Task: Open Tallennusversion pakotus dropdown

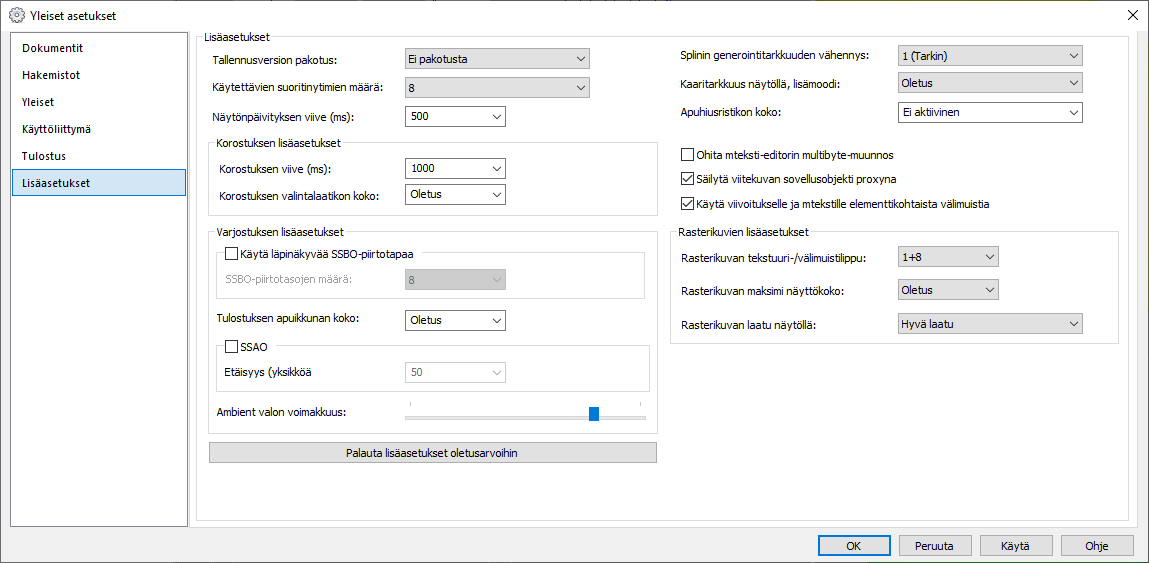Action: (496, 59)
